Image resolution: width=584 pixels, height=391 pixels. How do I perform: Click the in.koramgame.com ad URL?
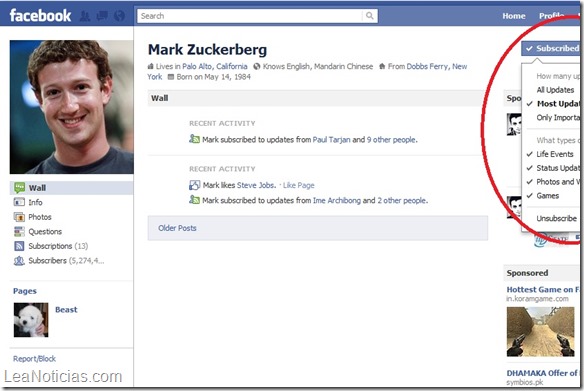(537, 299)
